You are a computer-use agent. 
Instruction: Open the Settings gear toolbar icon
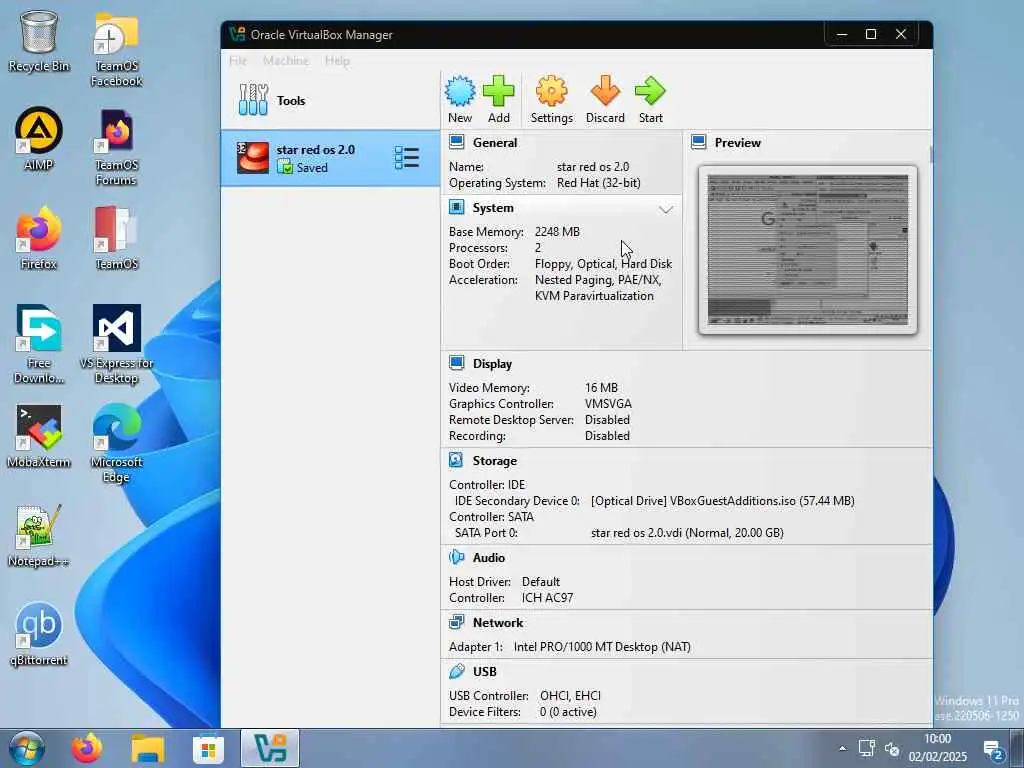(x=551, y=91)
